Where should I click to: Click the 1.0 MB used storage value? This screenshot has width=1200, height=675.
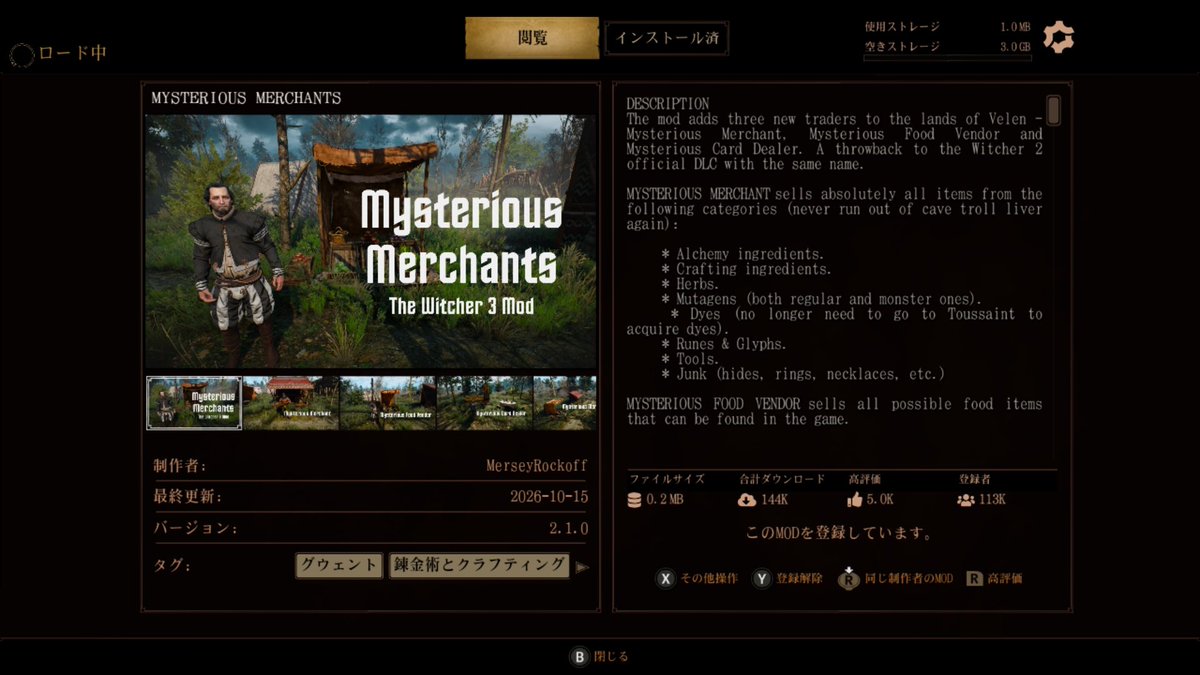click(x=1014, y=27)
